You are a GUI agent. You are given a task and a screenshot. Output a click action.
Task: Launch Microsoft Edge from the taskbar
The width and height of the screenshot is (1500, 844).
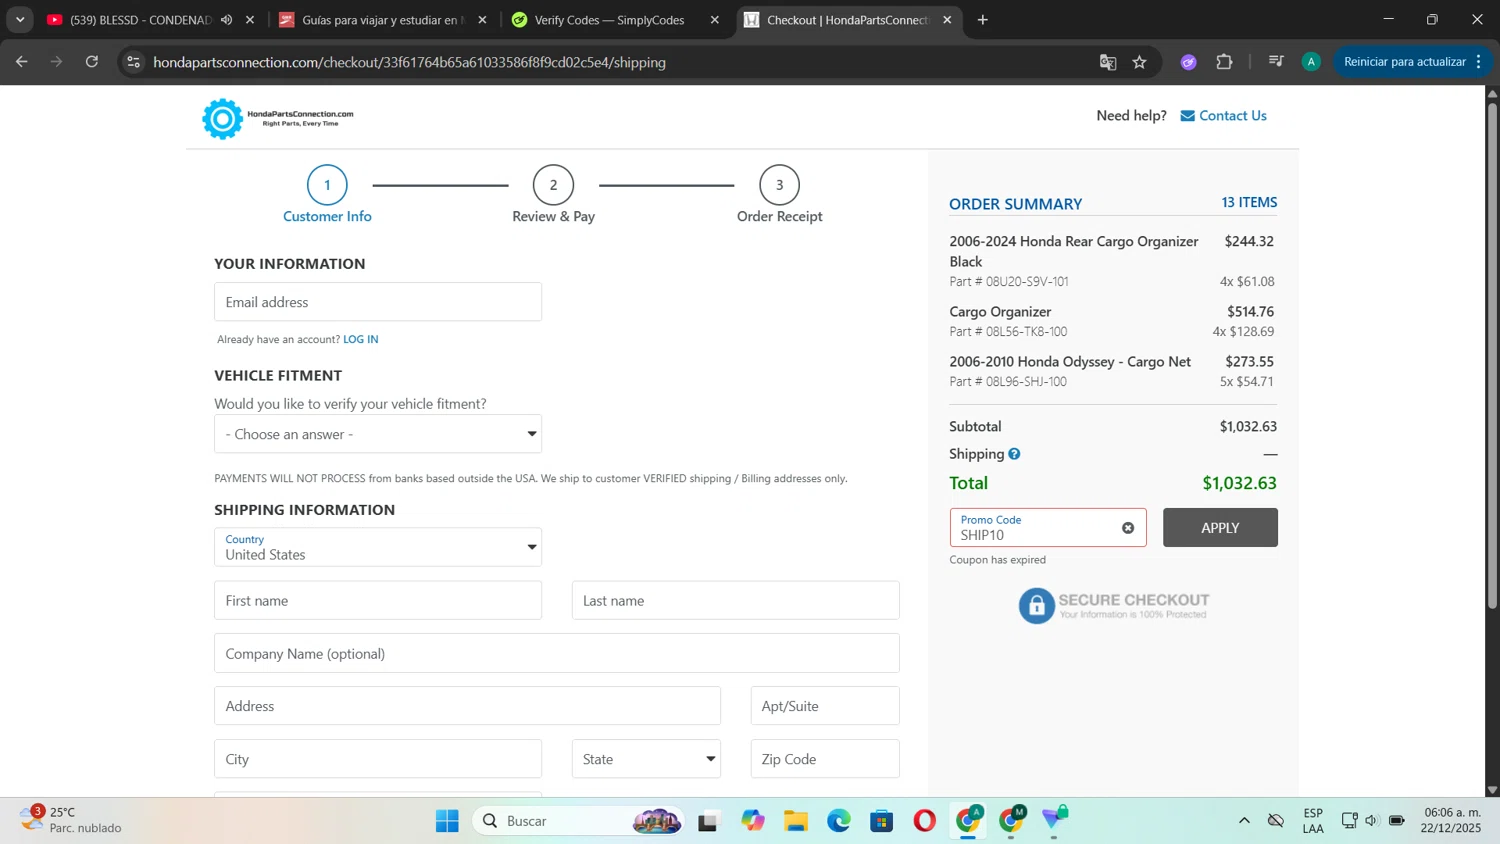tap(838, 821)
